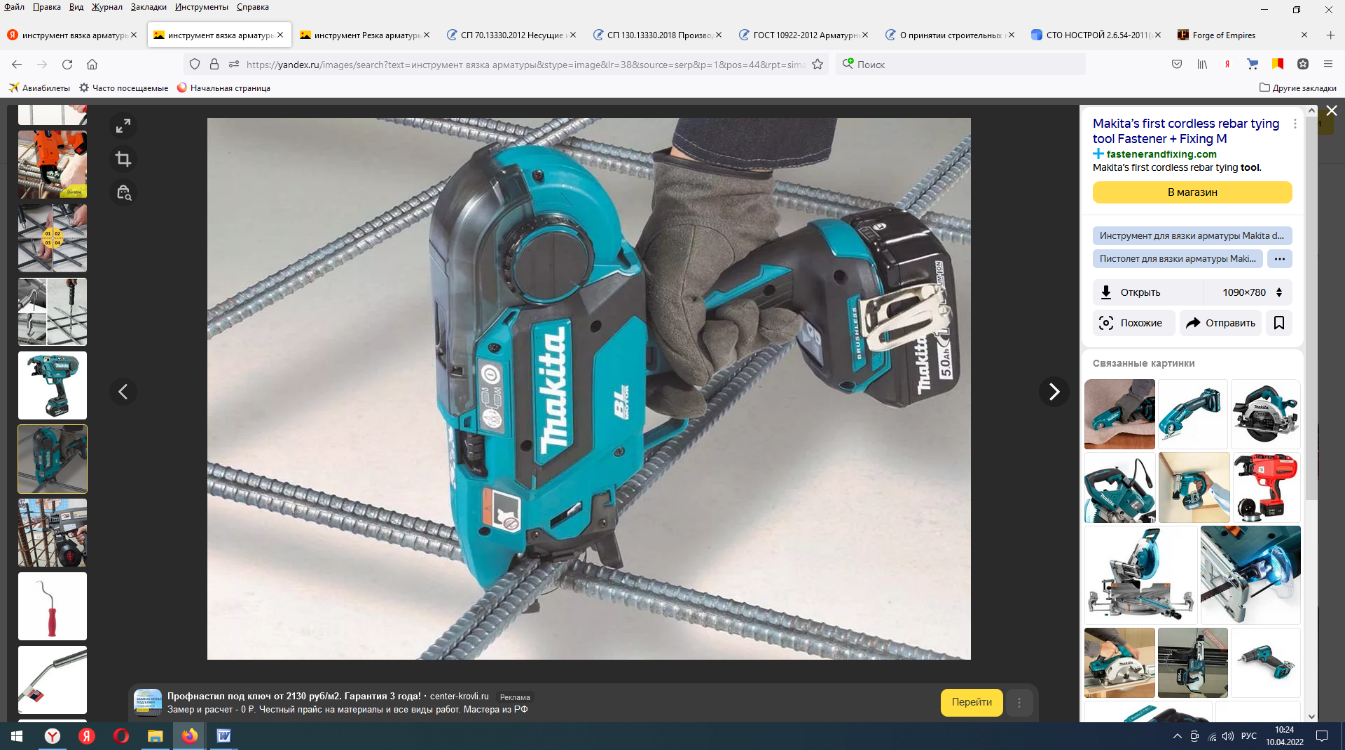Expand image to fullscreen with arrows icon
The image size is (1345, 750).
(123, 126)
